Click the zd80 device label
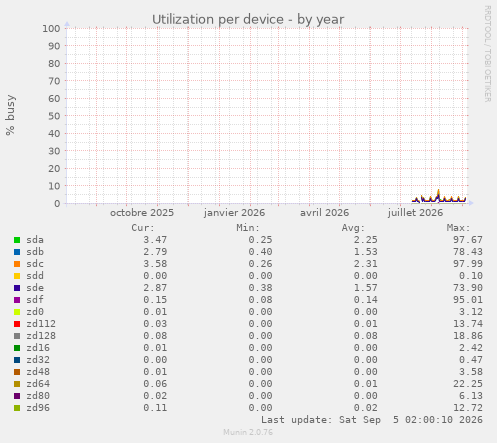 pos(38,396)
